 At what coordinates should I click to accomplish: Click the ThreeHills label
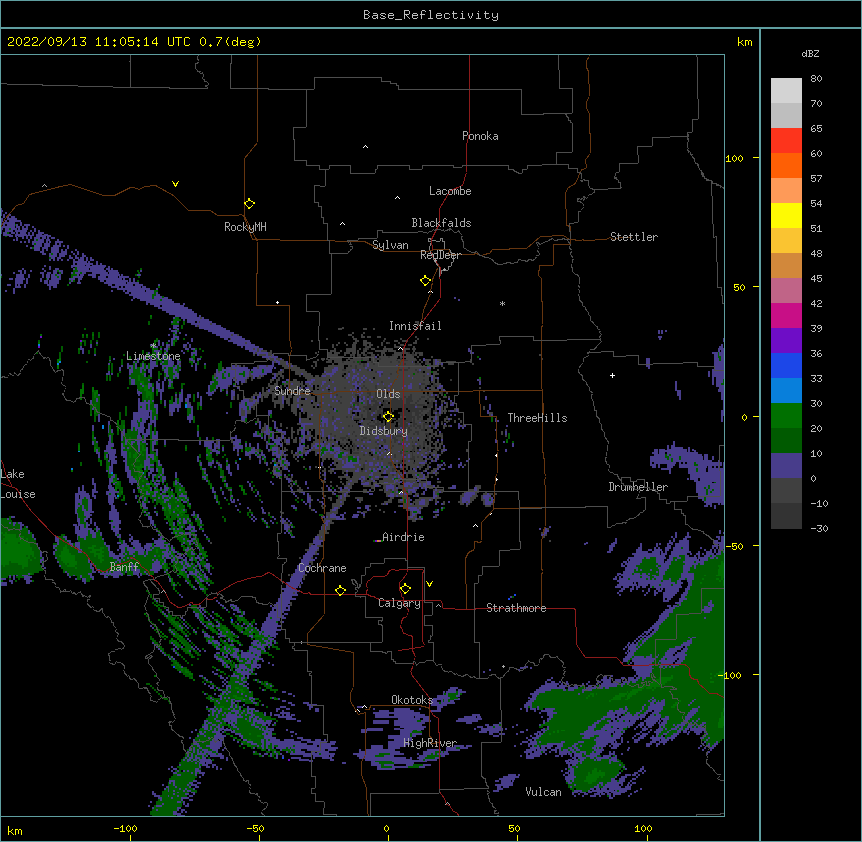click(x=537, y=418)
